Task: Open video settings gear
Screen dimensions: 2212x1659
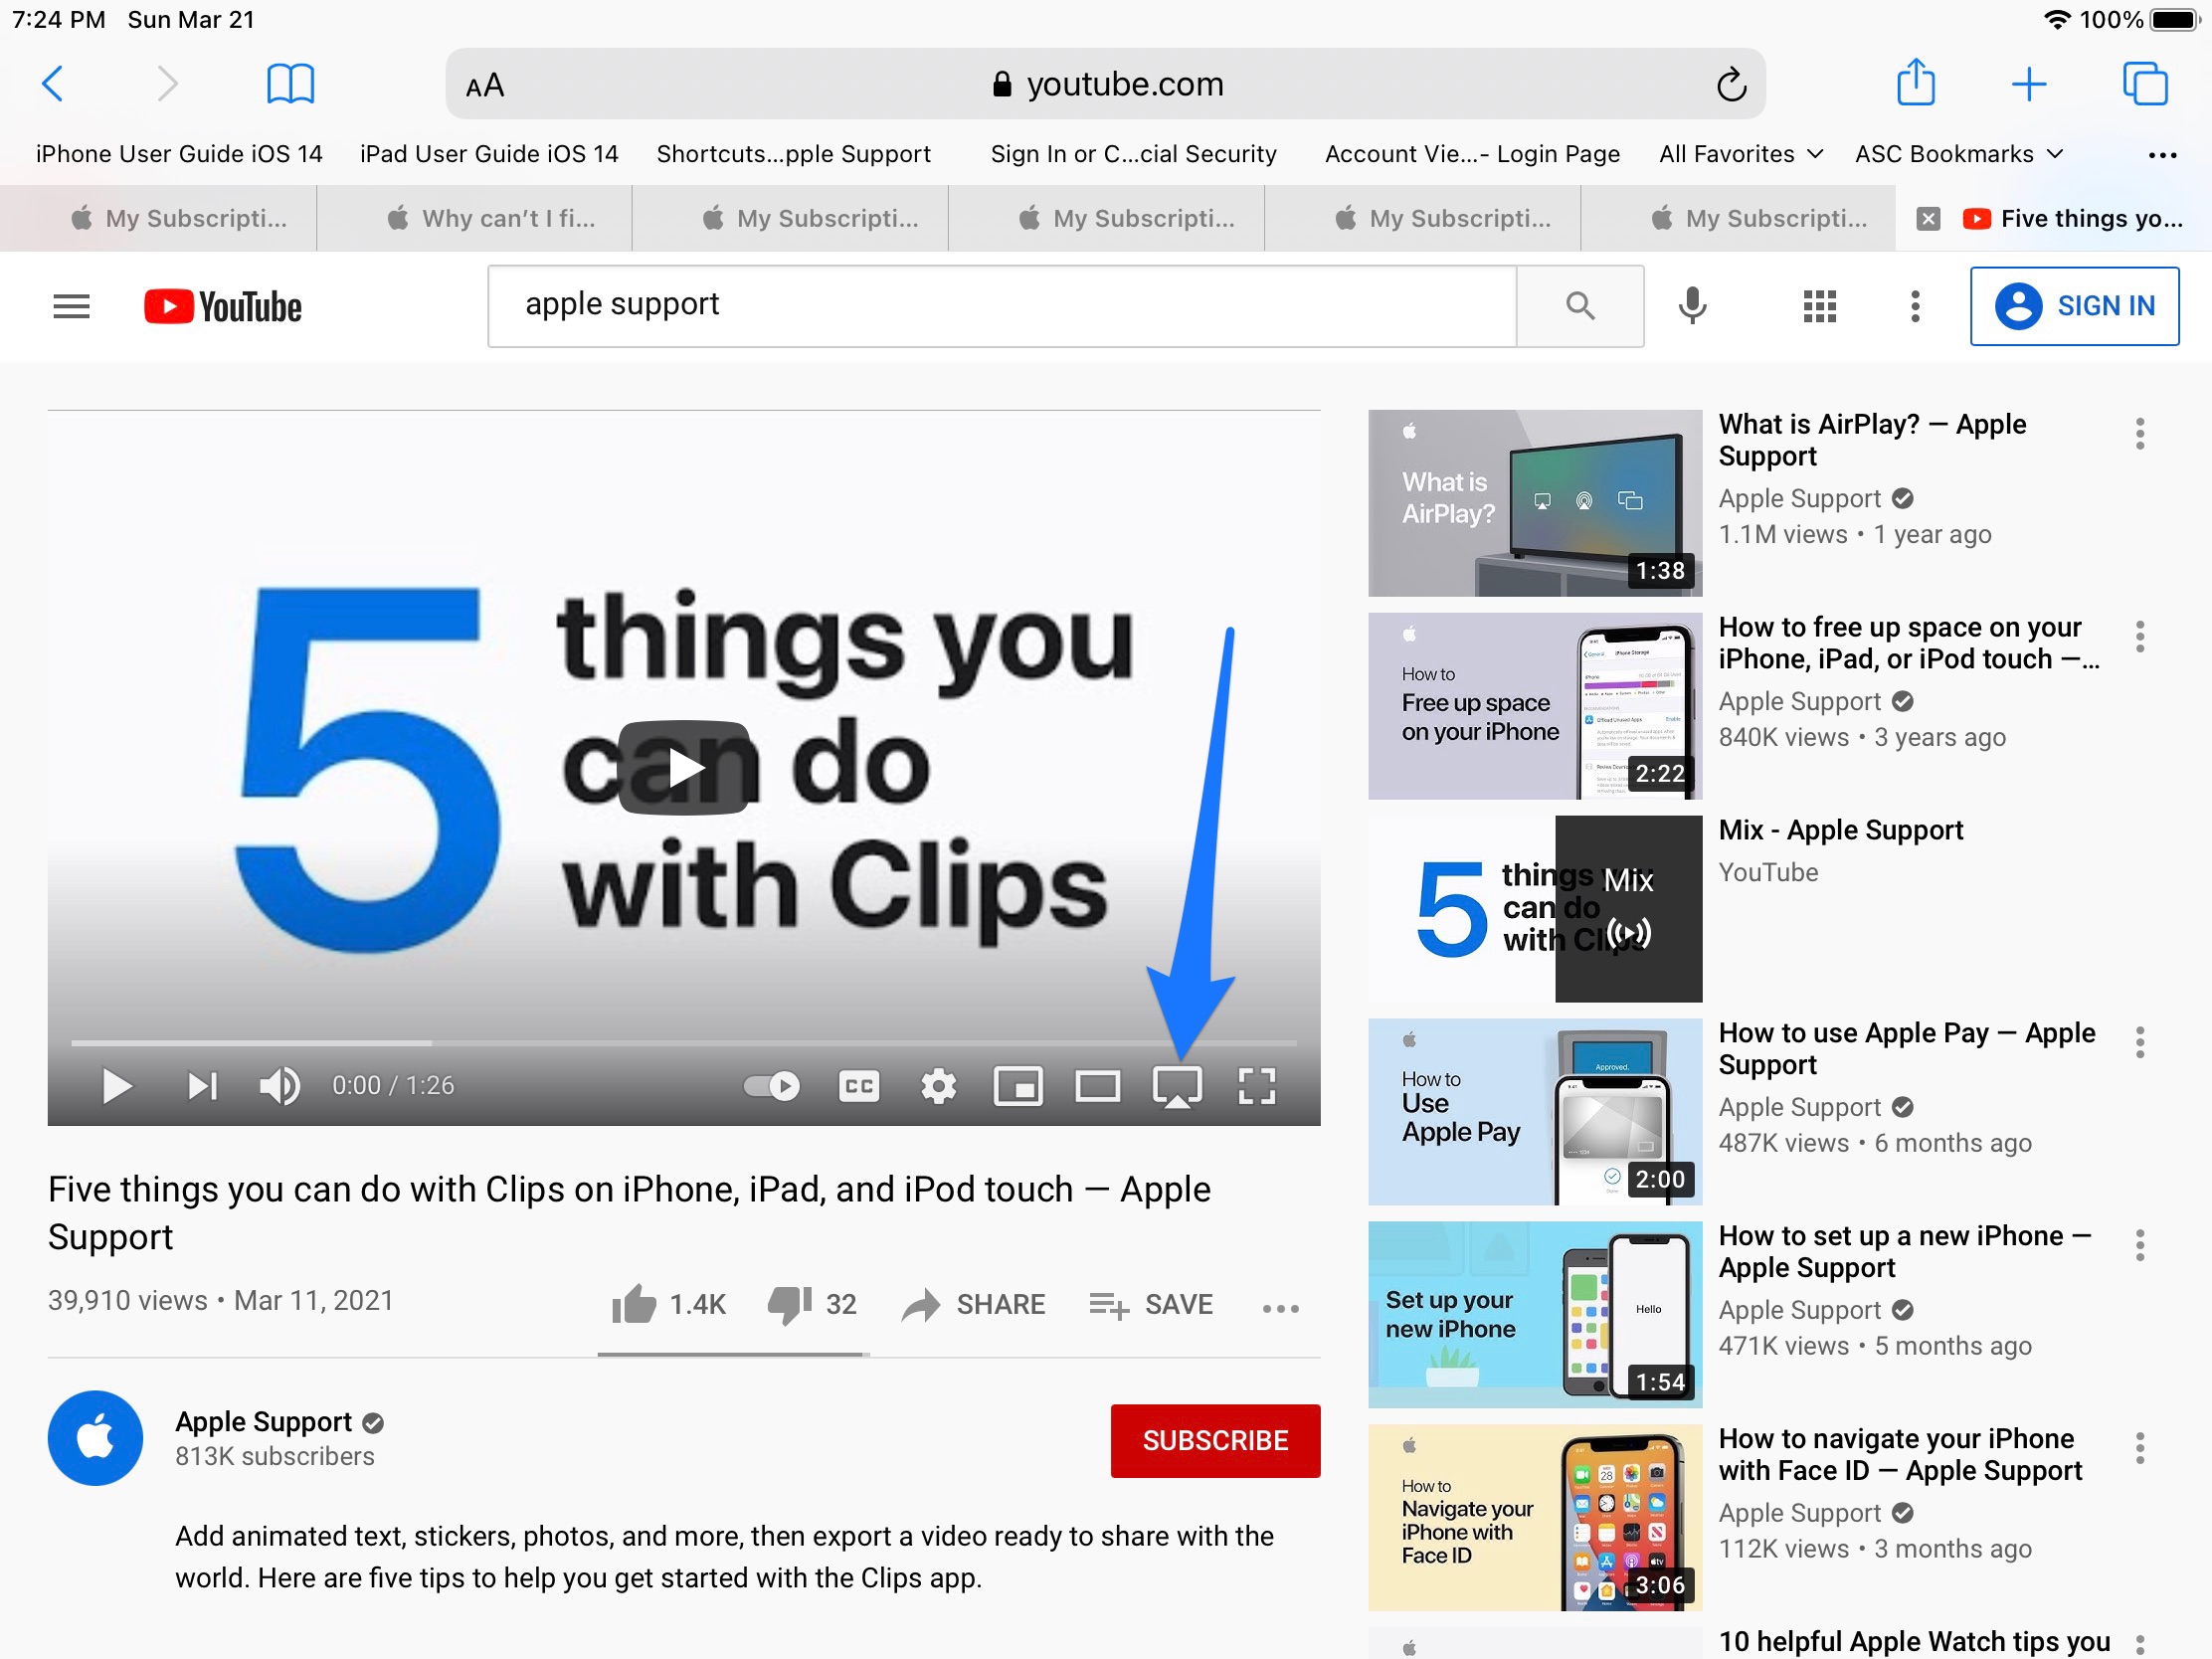Action: [938, 1086]
